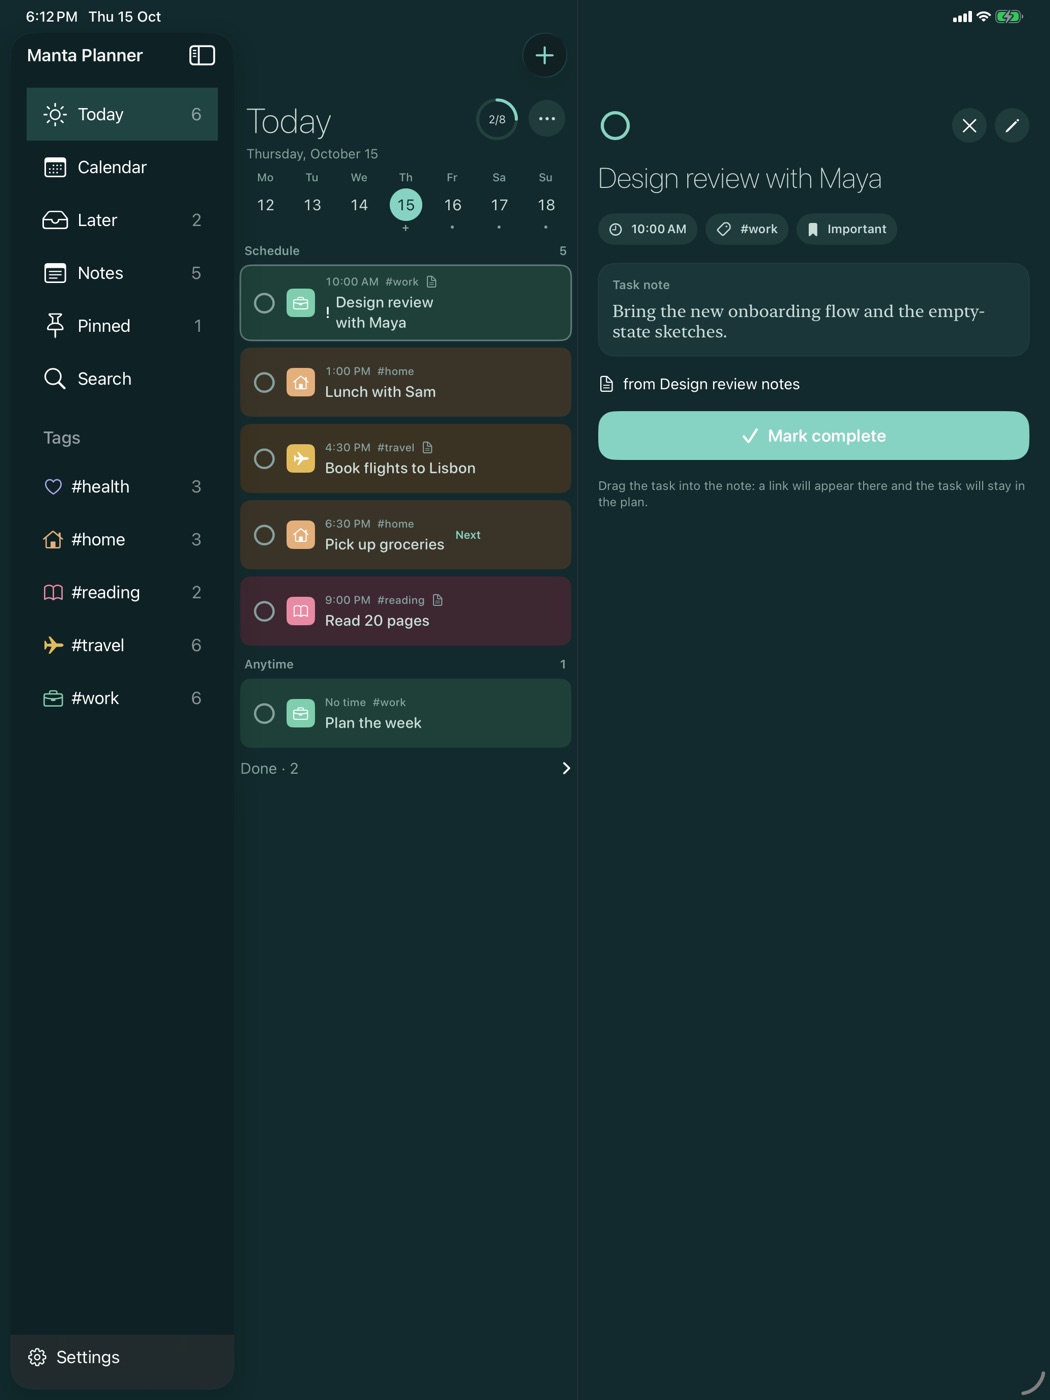Open from Design review notes link
The height and width of the screenshot is (1400, 1050).
(699, 384)
